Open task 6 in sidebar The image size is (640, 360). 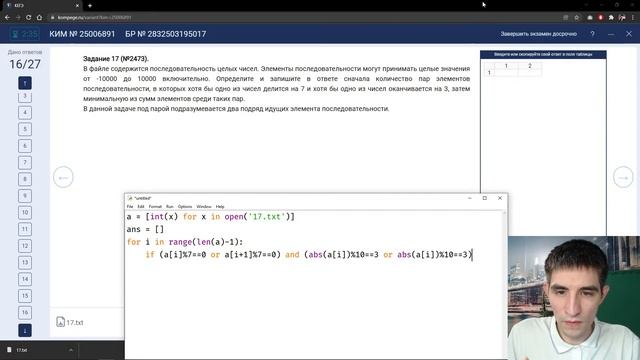[x=25, y=146]
